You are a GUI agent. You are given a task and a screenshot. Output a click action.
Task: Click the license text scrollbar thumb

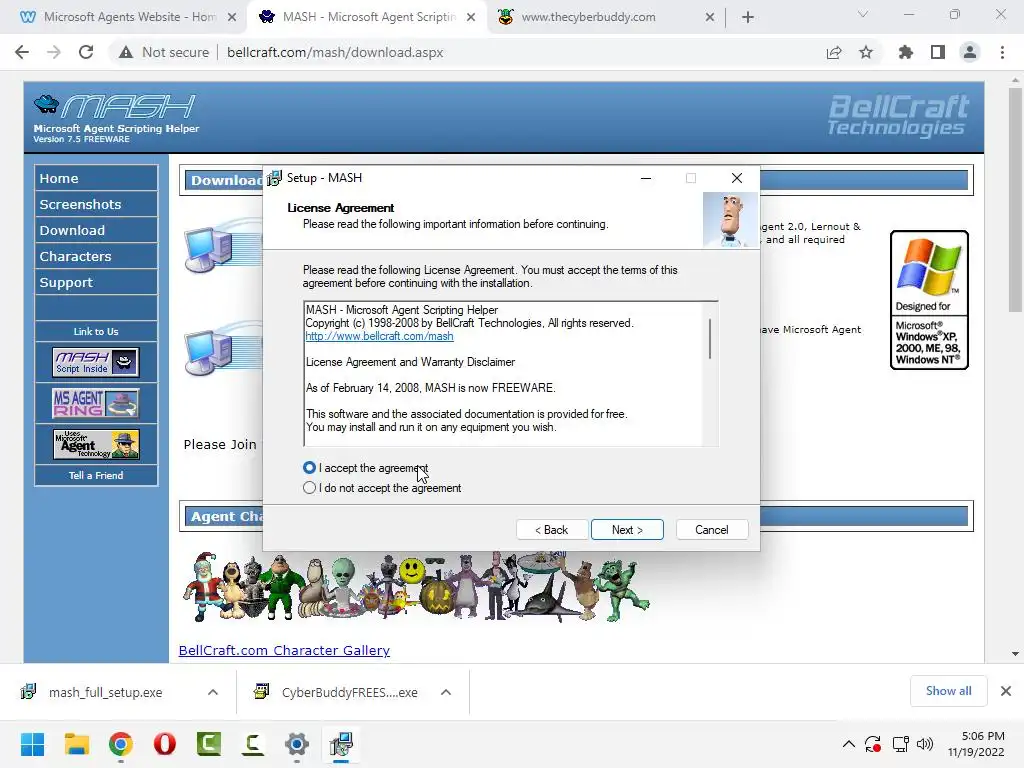pos(710,338)
